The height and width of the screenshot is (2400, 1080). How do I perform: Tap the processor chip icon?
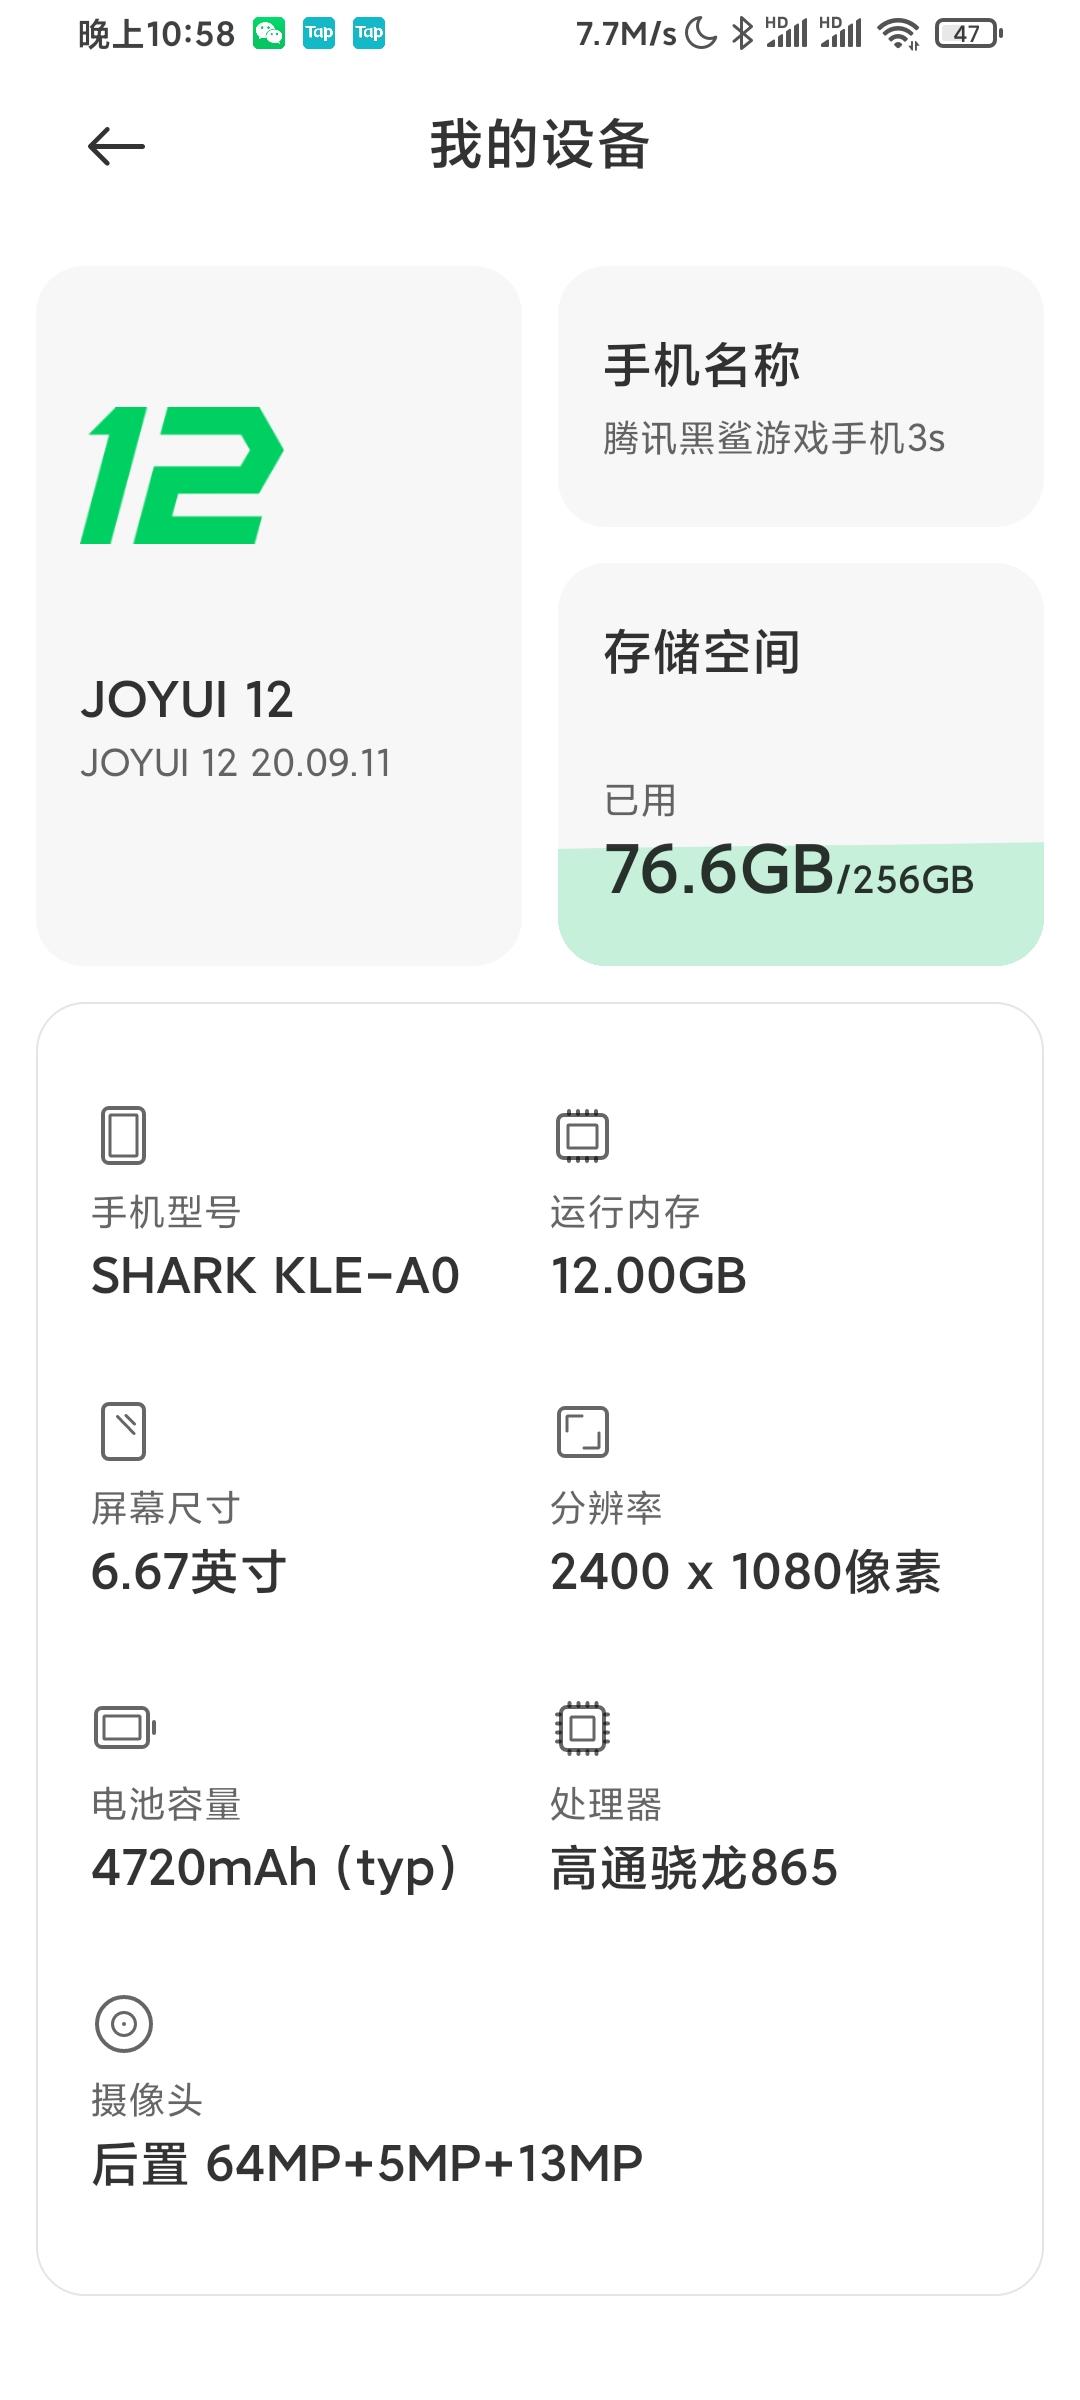[x=582, y=1727]
